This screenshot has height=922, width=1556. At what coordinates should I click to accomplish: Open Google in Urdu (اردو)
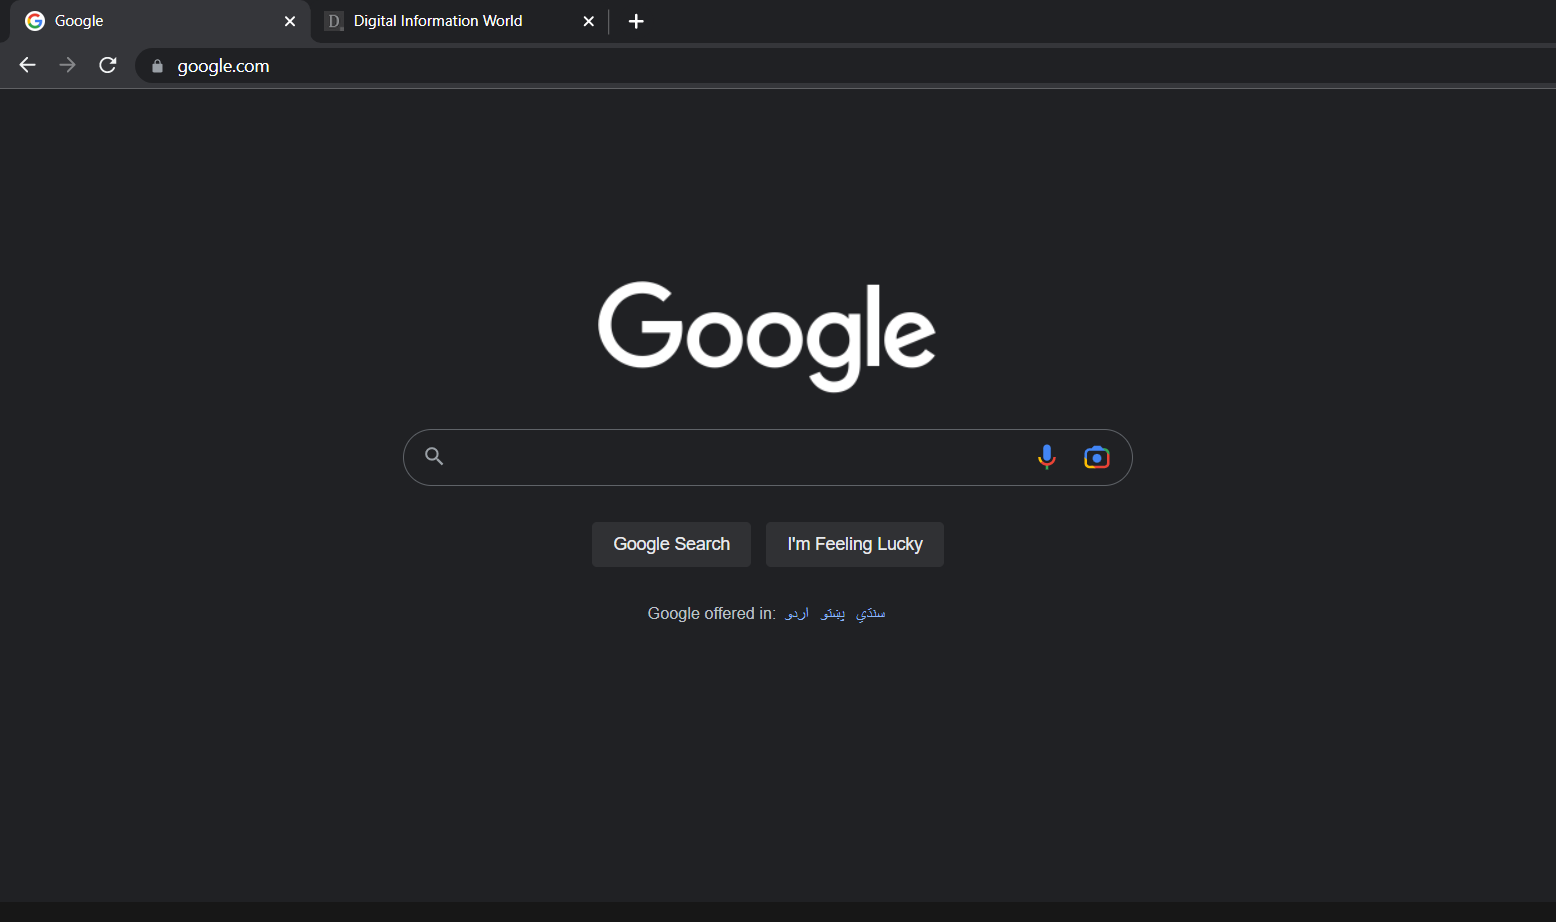(797, 613)
